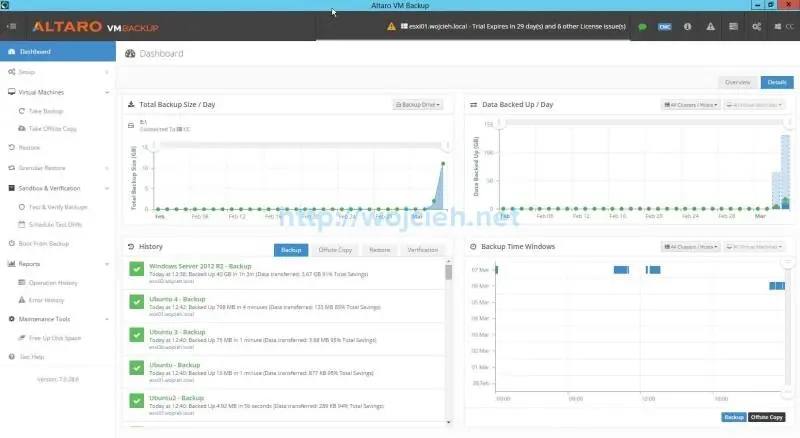
Task: Open the Windows Server 2012 R2 - Backup entry
Action: click(x=200, y=266)
